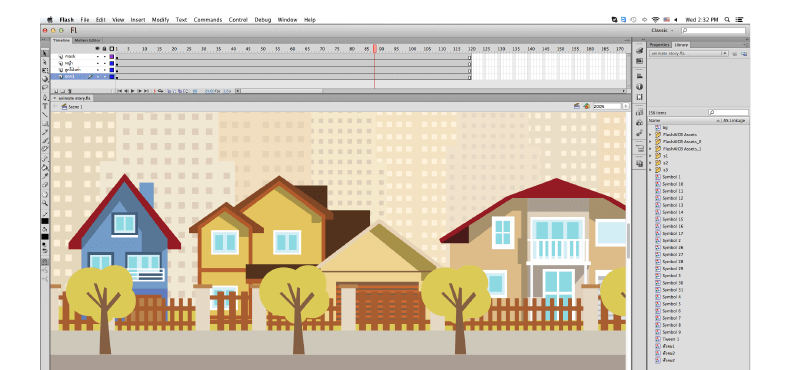
Task: Toggle outline color box of mask layer
Action: (112, 56)
